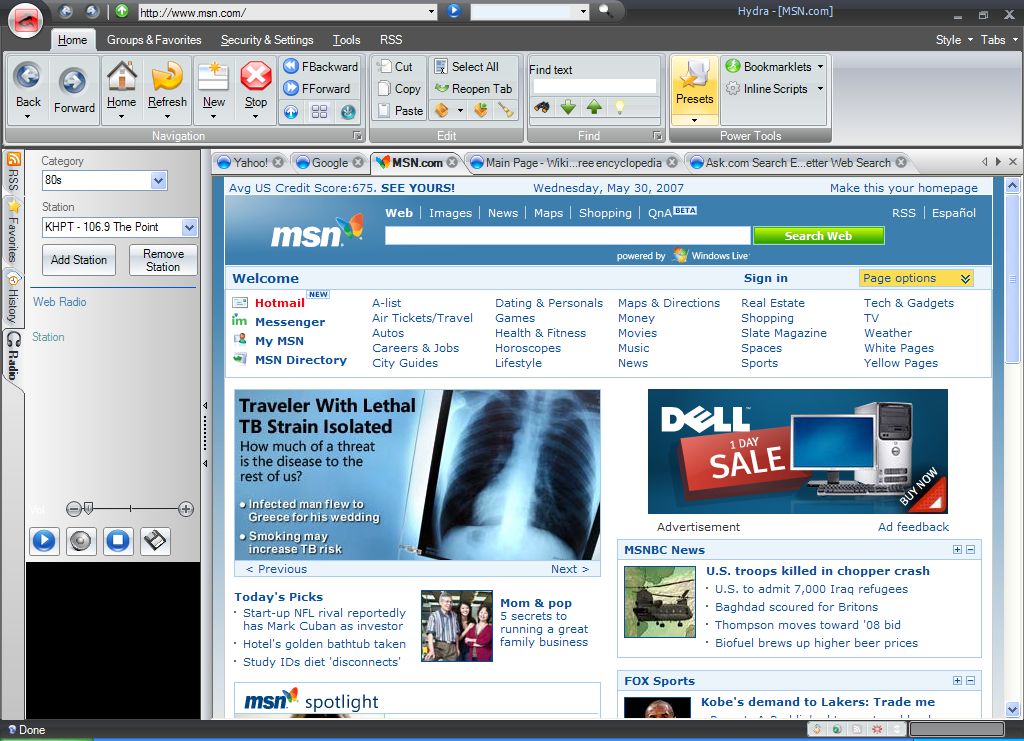The width and height of the screenshot is (1024, 741).
Task: Click the volume slider handle
Action: click(x=88, y=508)
